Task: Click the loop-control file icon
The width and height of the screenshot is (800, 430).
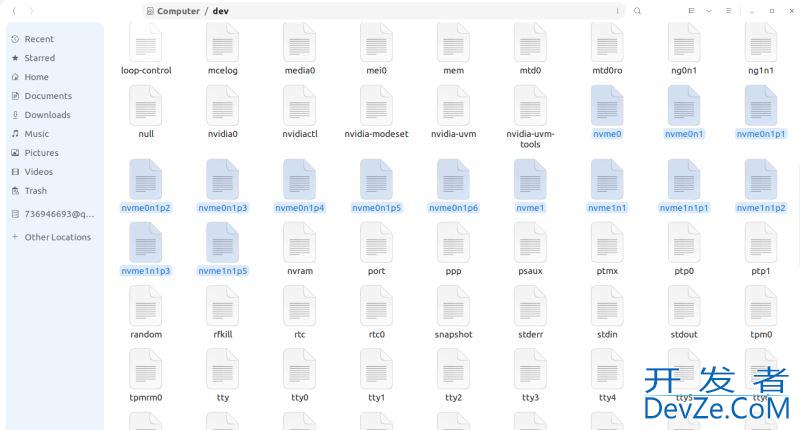Action: [146, 43]
